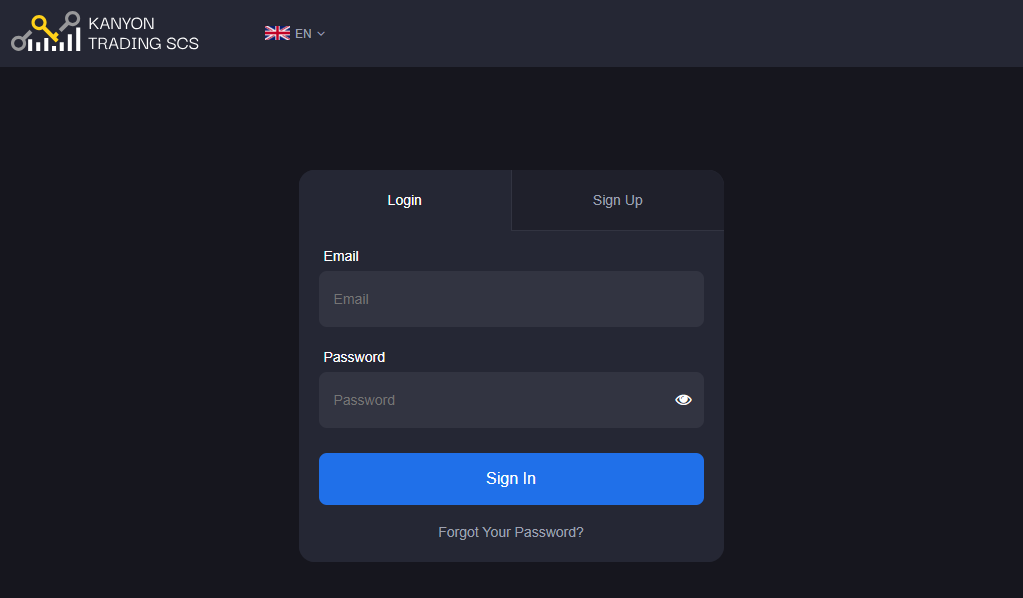Click the yellow key in the logo
The width and height of the screenshot is (1023, 598).
point(44,27)
